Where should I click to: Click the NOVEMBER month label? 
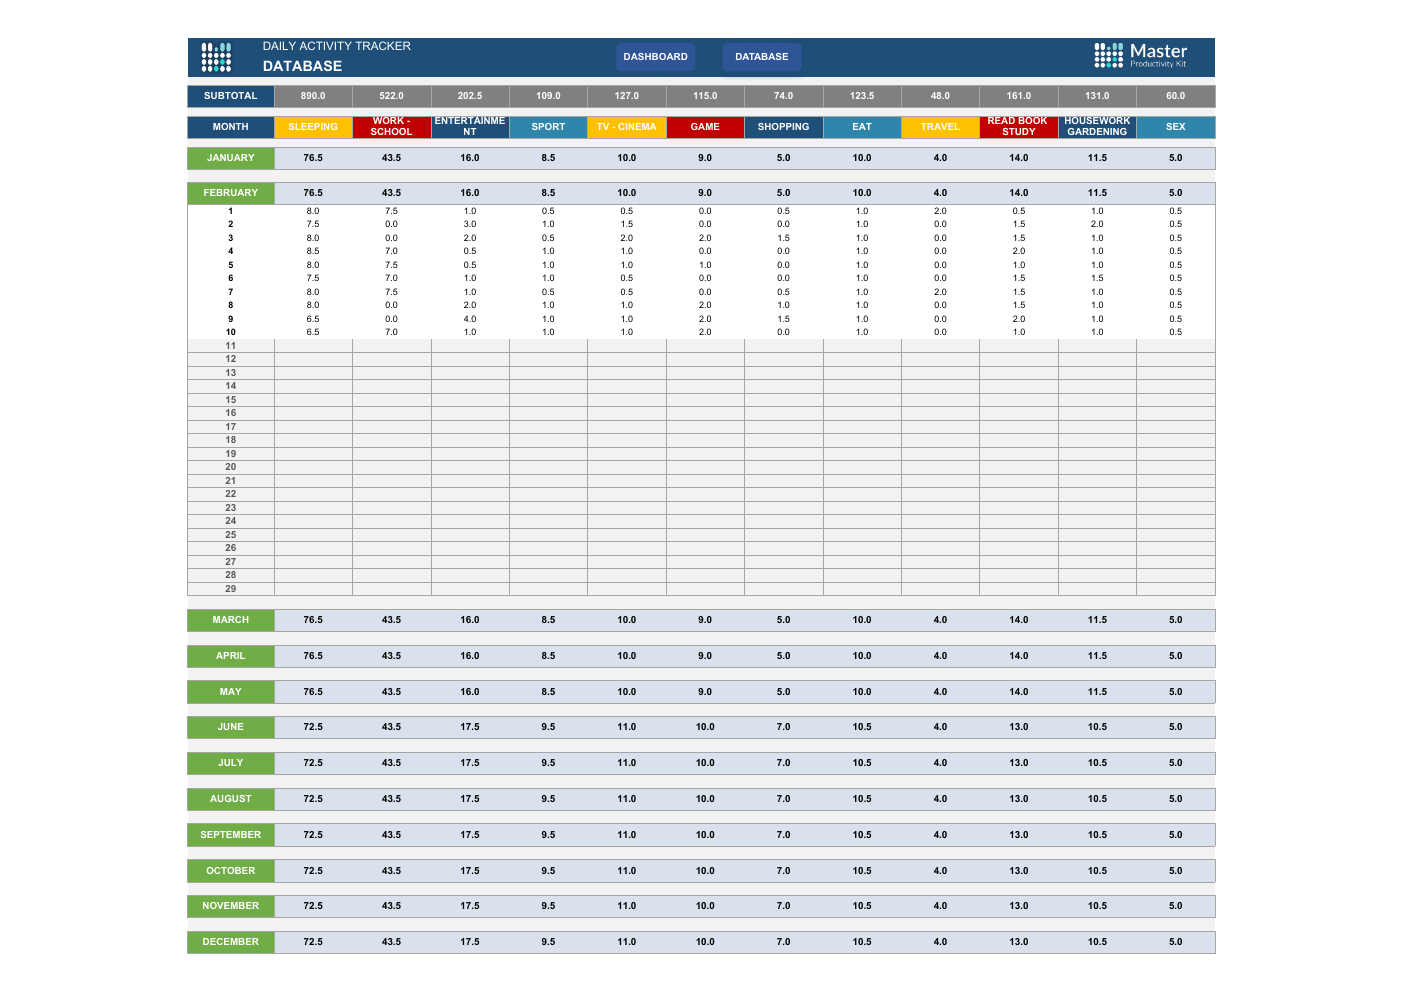[231, 906]
